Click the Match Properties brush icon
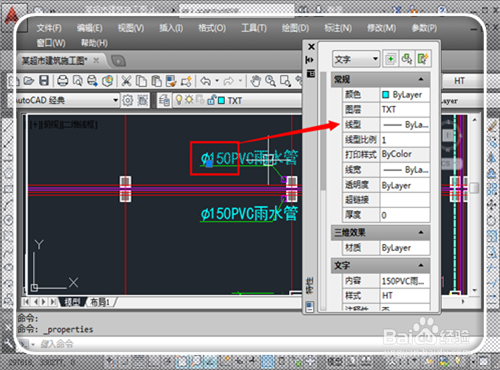This screenshot has height=370, width=500. point(171,81)
